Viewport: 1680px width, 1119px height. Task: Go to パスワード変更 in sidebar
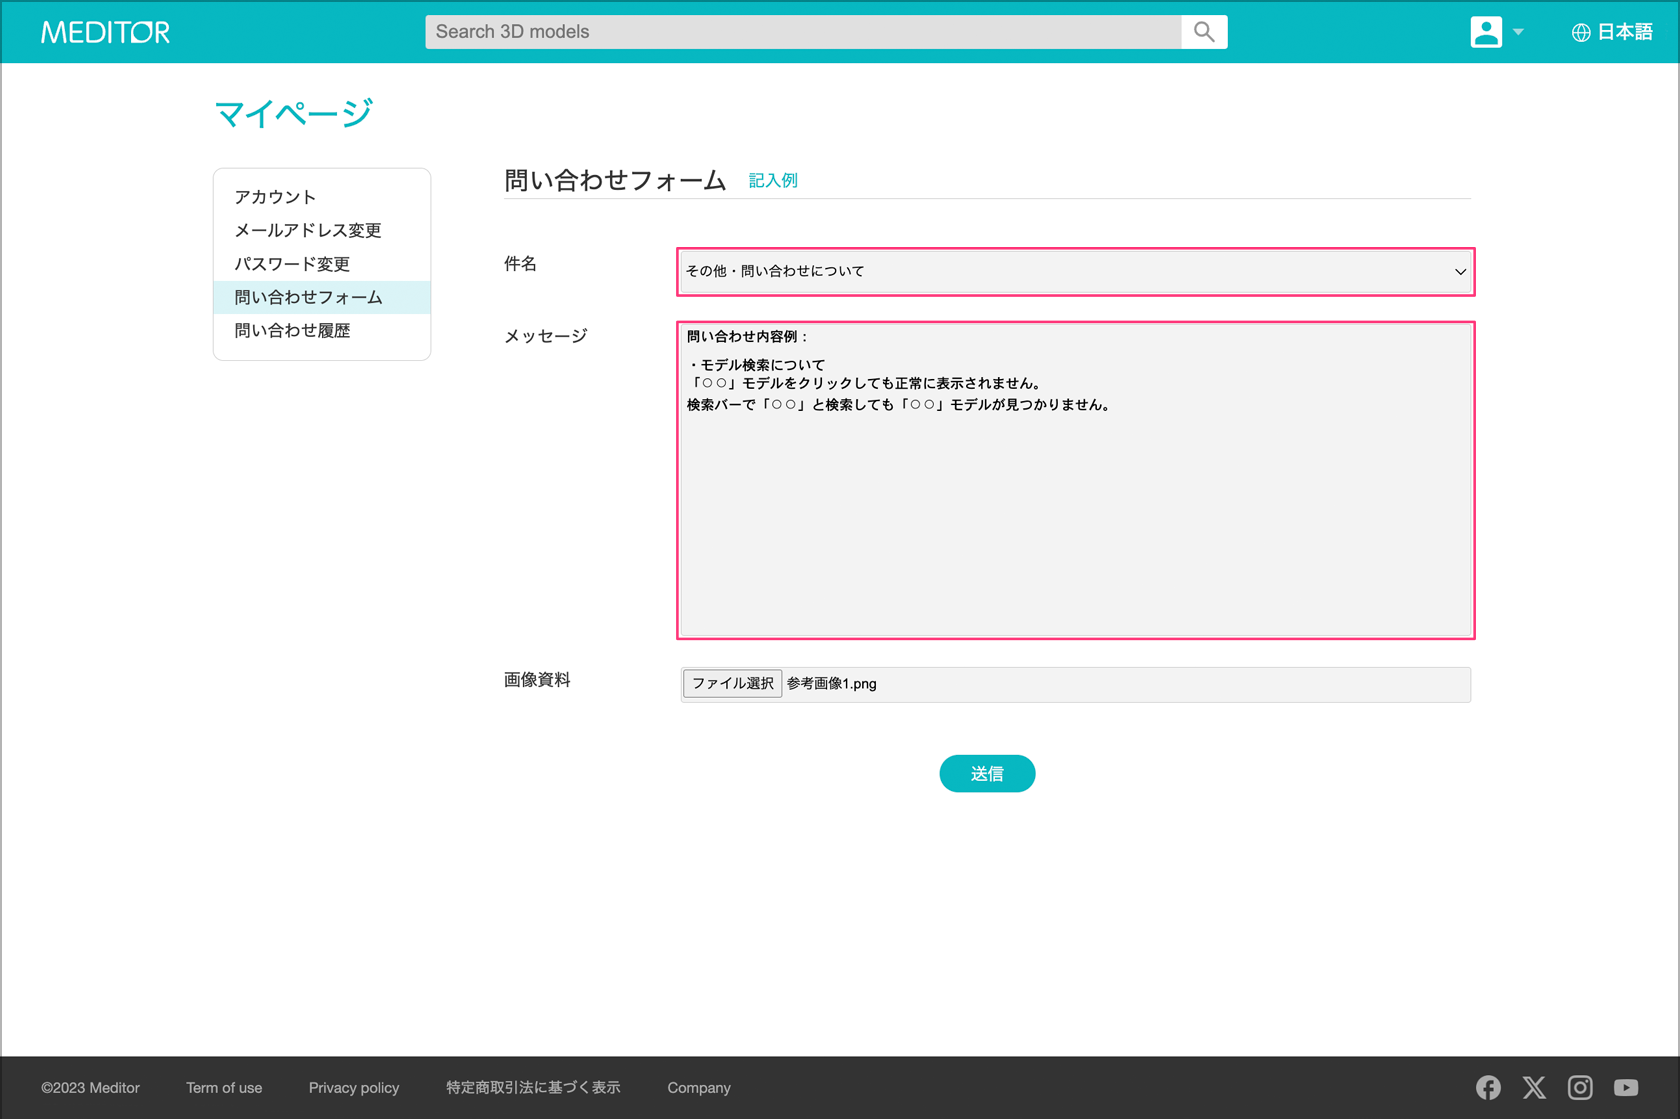292,264
